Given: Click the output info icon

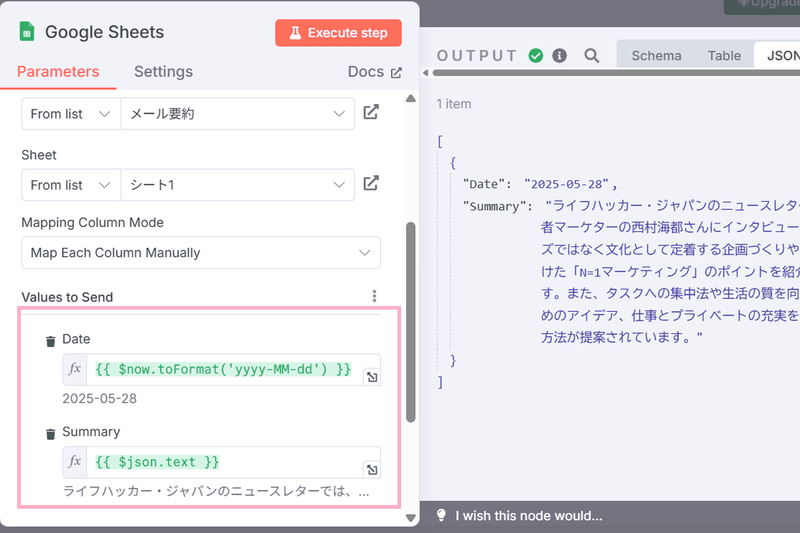Looking at the screenshot, I should 560,56.
